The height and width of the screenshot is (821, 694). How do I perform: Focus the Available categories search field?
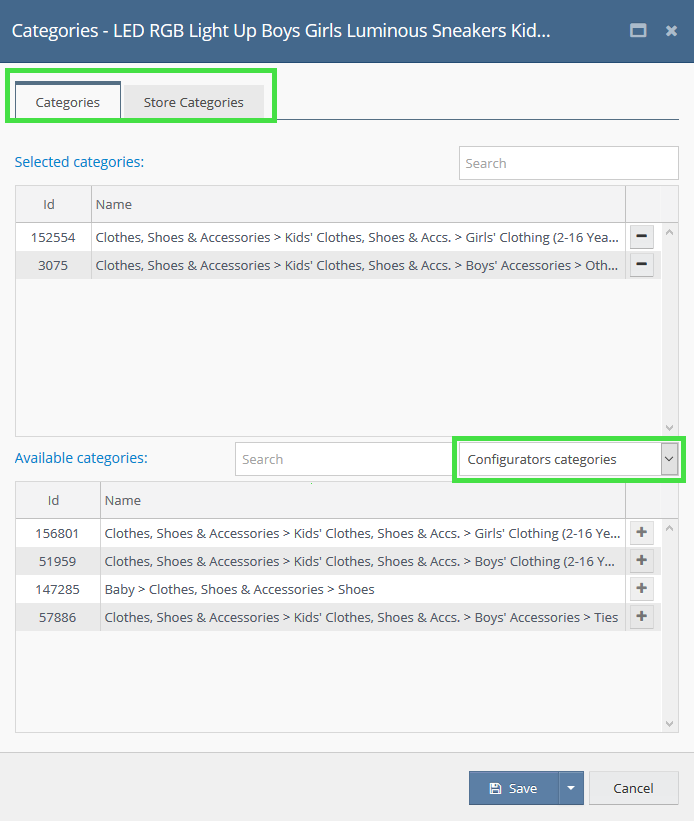point(343,460)
